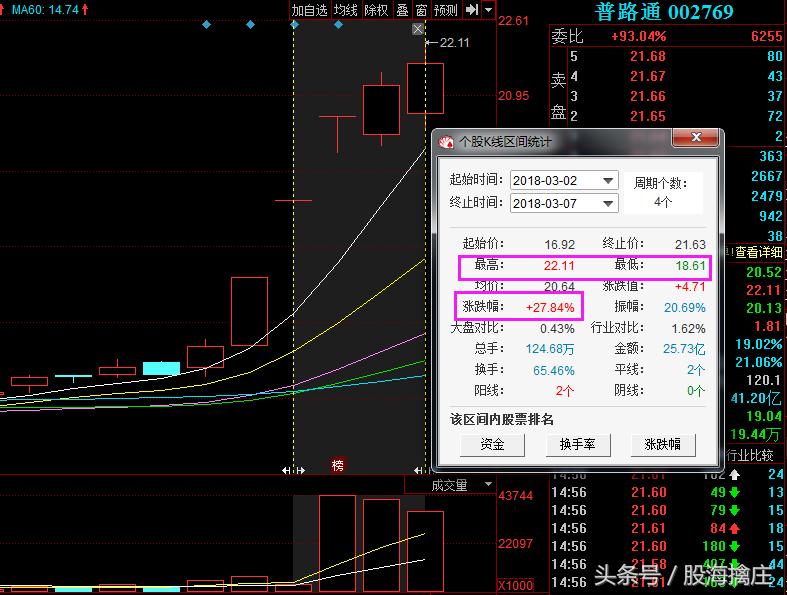Image resolution: width=787 pixels, height=595 pixels.
Task: Close the shaded interval selection with its X
Action: pyautogui.click(x=418, y=29)
